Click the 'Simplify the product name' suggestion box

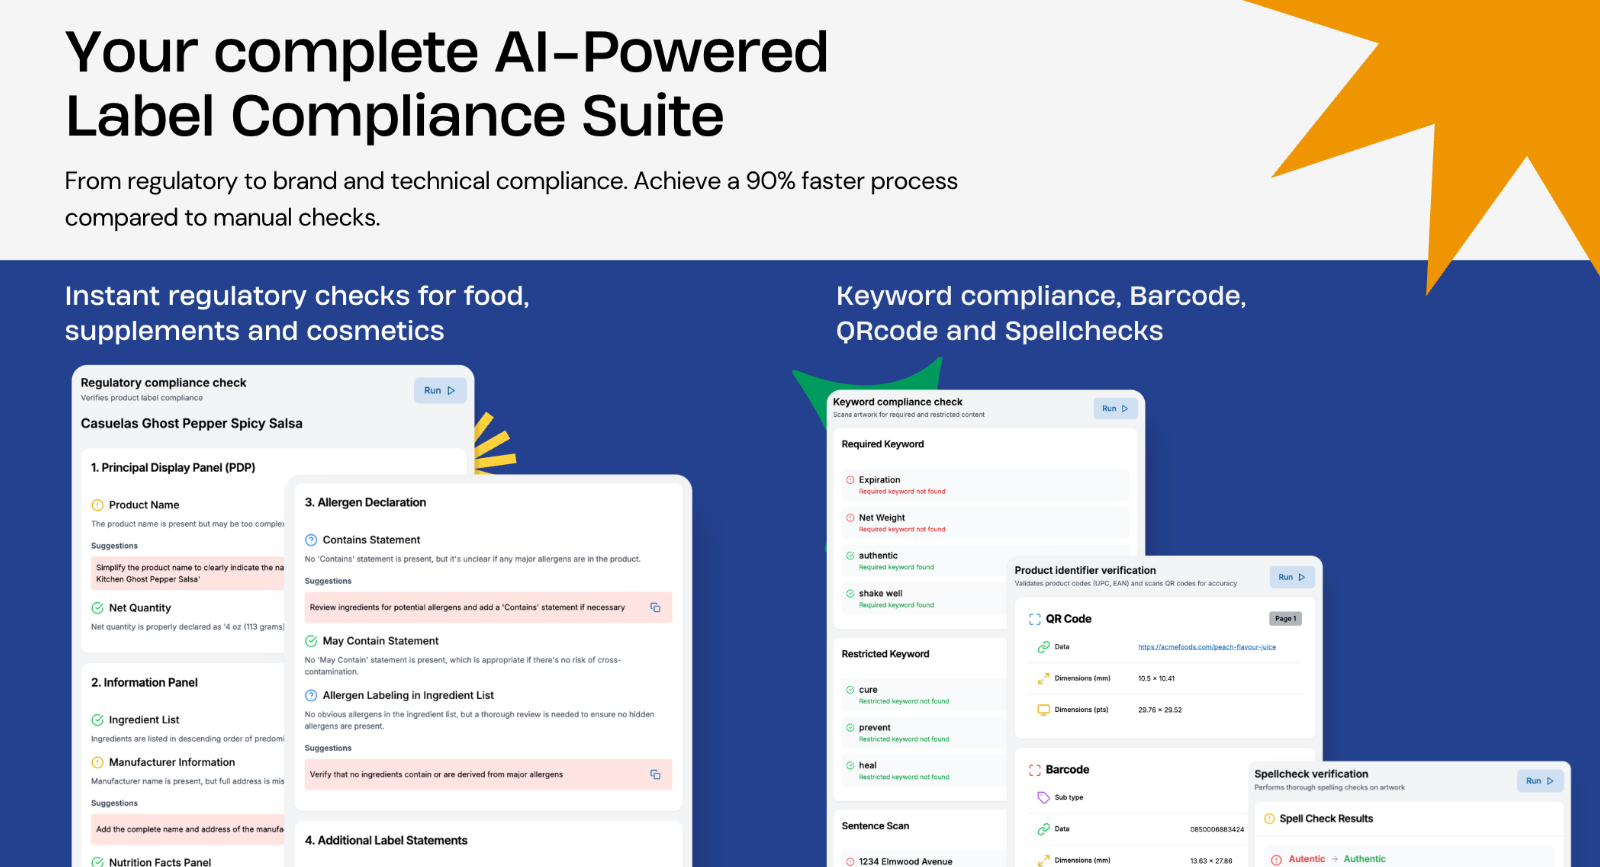pyautogui.click(x=188, y=573)
